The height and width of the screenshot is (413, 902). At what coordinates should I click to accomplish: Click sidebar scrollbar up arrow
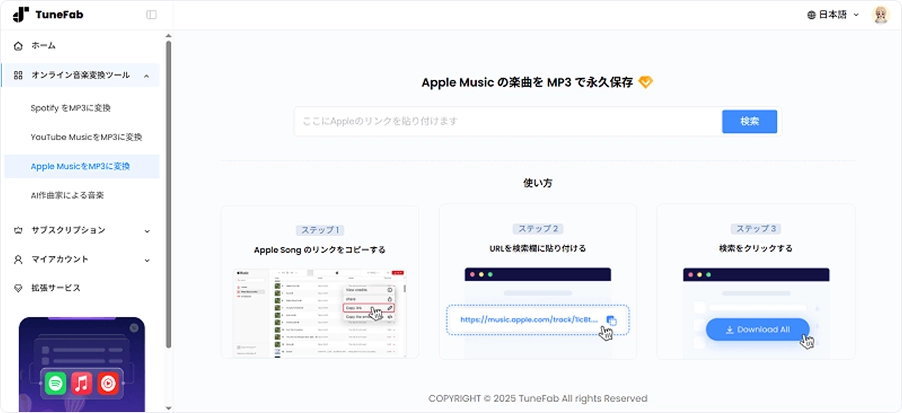pos(169,36)
